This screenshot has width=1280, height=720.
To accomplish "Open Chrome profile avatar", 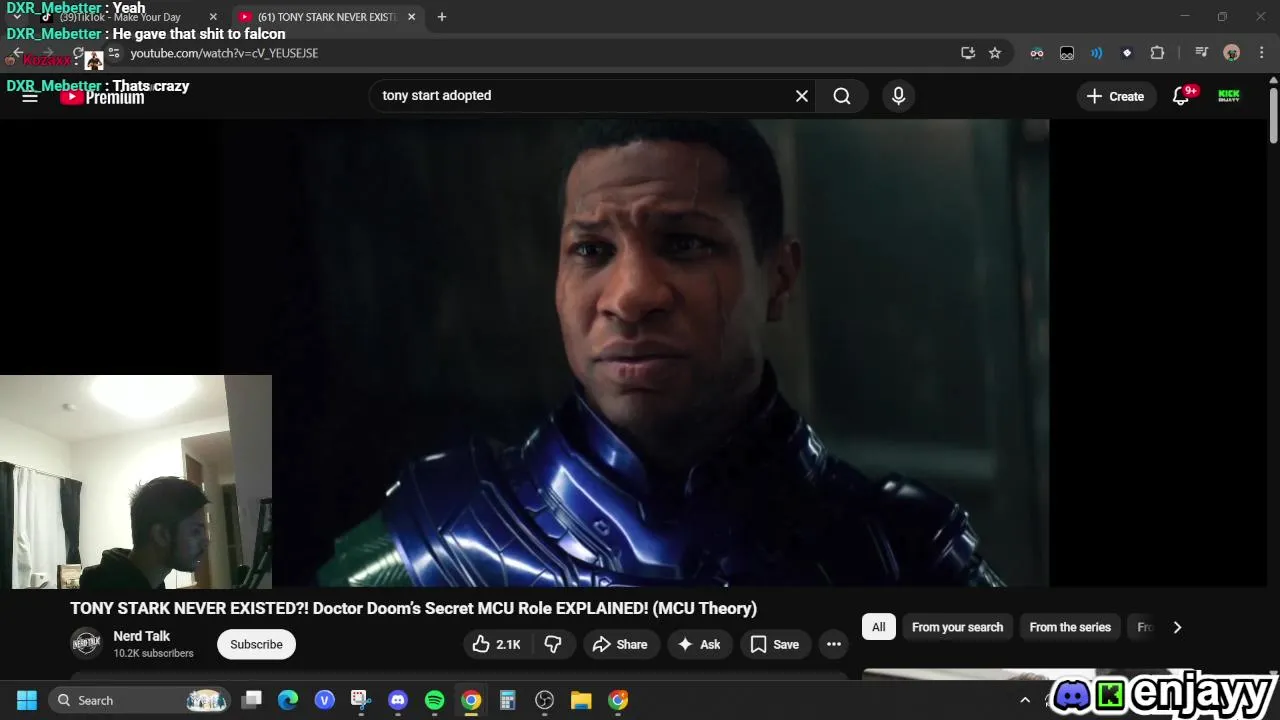I will coord(1232,53).
